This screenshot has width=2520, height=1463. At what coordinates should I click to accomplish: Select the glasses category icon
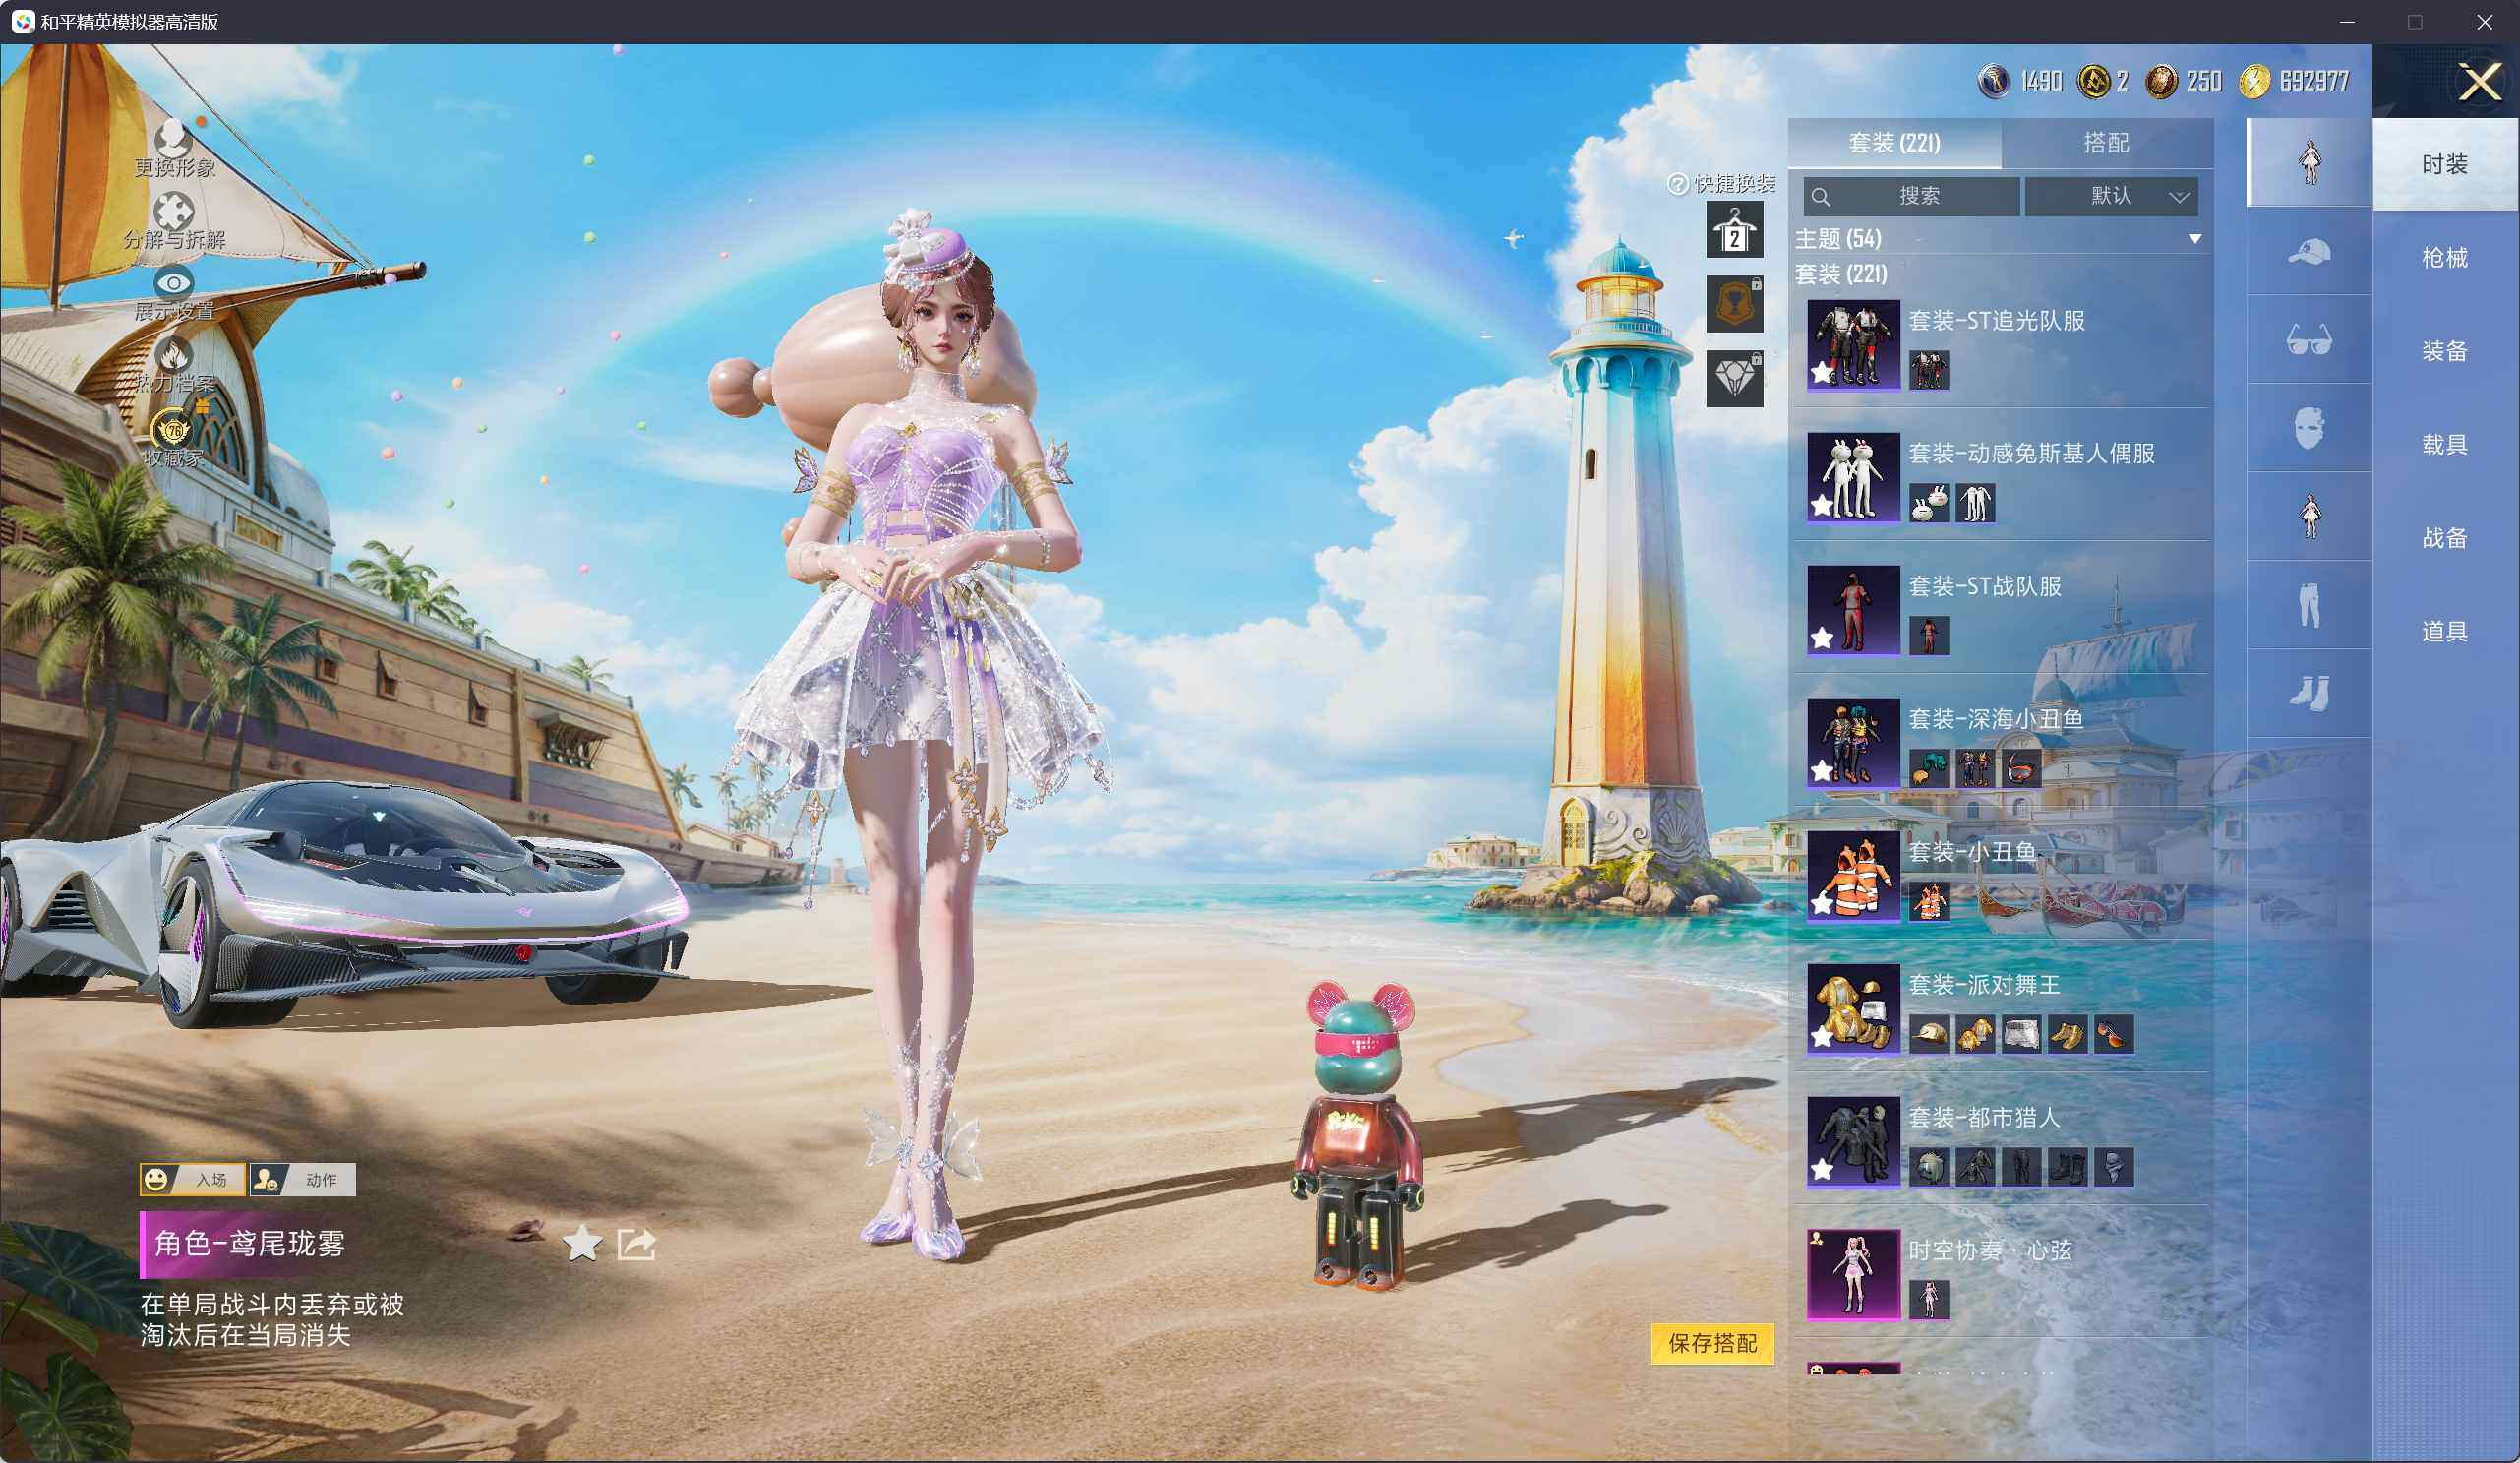pyautogui.click(x=2309, y=340)
